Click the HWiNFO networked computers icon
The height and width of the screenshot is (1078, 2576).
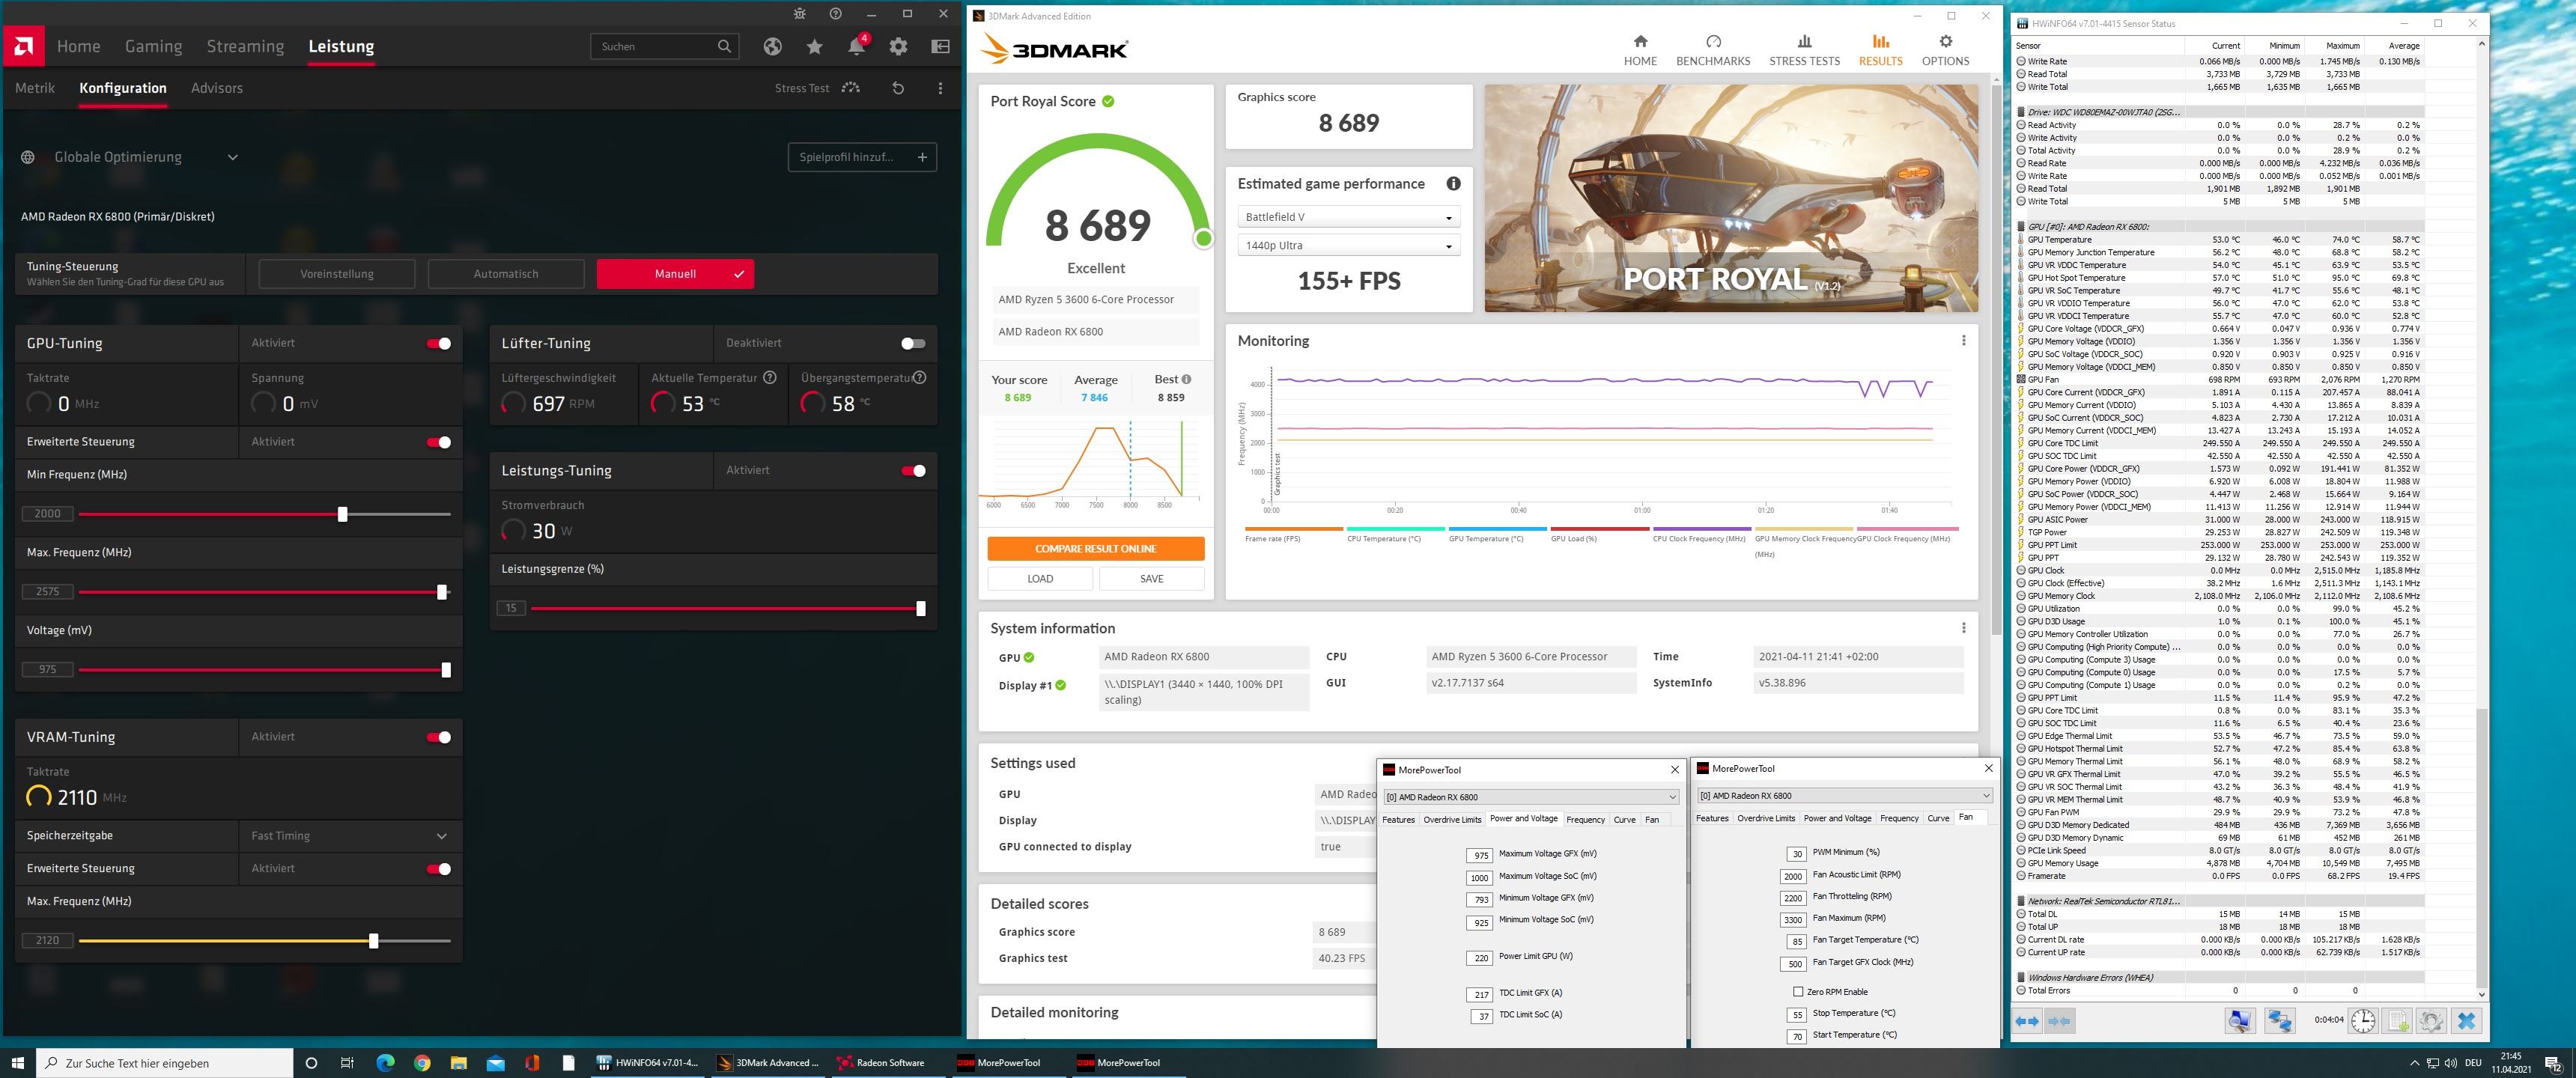coord(2279,1021)
